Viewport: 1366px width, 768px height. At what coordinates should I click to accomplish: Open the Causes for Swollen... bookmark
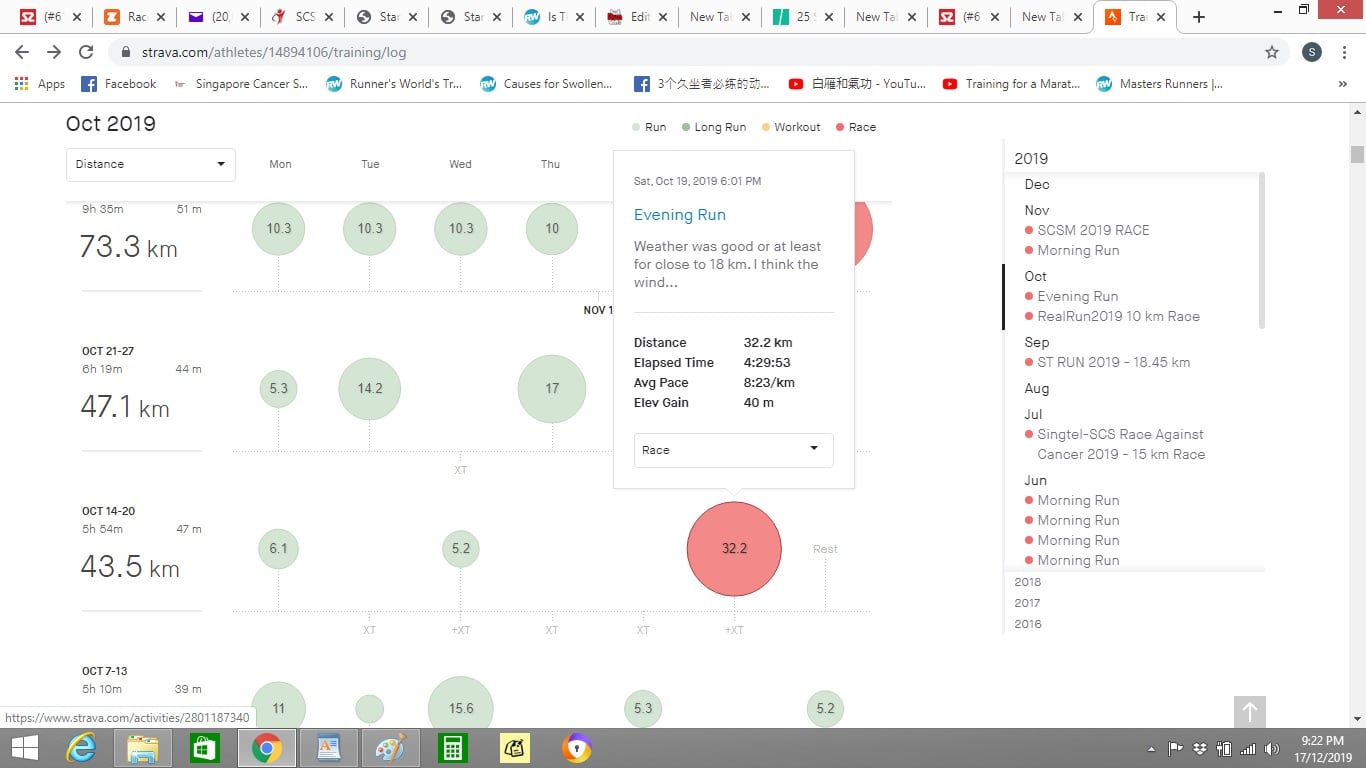coord(546,84)
